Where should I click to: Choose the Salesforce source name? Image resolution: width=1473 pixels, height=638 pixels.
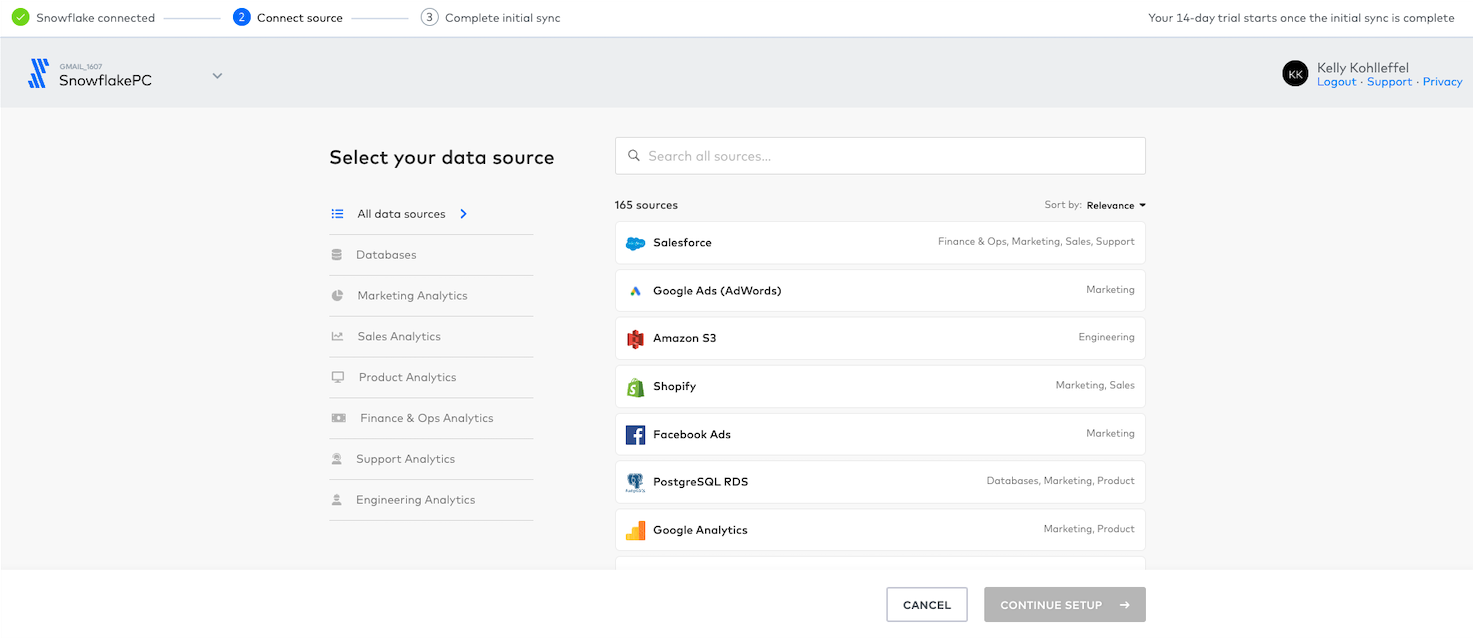point(682,243)
